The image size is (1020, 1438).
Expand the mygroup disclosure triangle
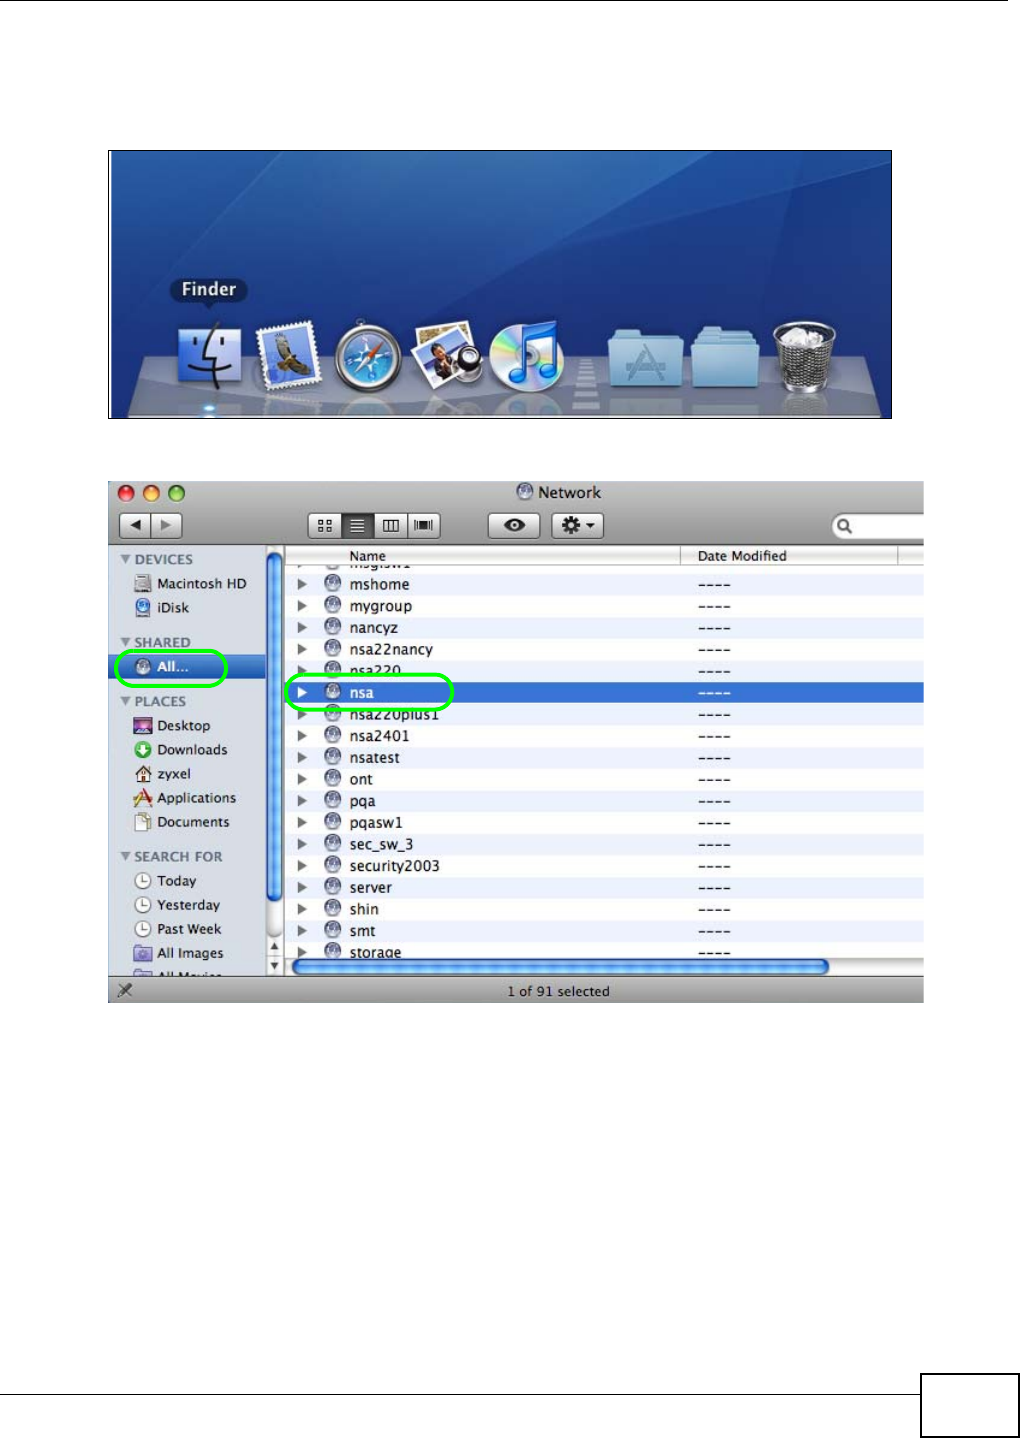[x=302, y=606]
